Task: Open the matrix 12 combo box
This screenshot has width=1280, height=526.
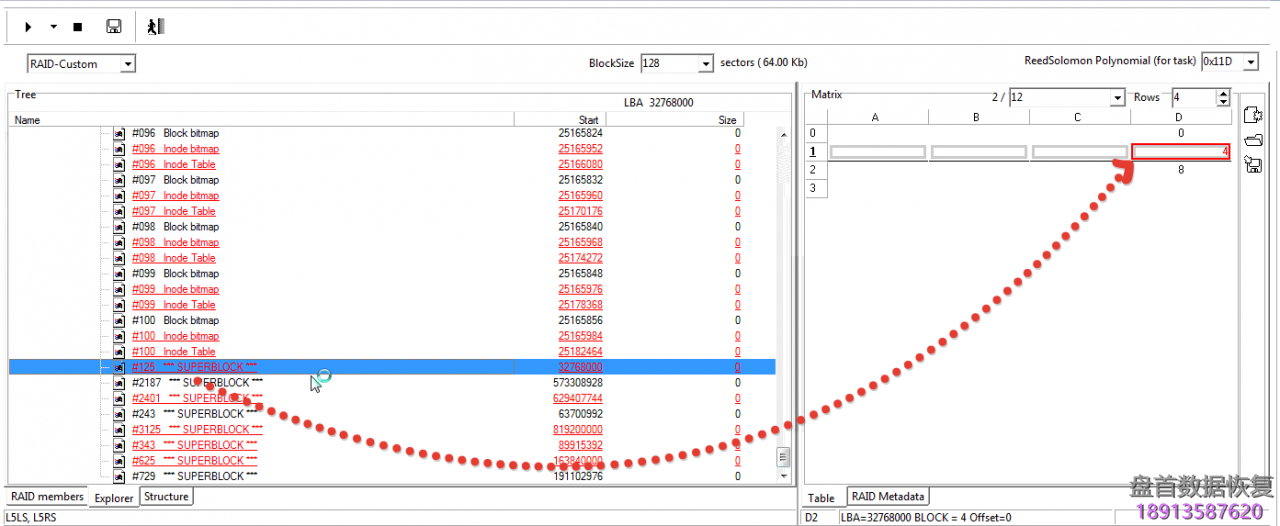Action: coord(1118,98)
